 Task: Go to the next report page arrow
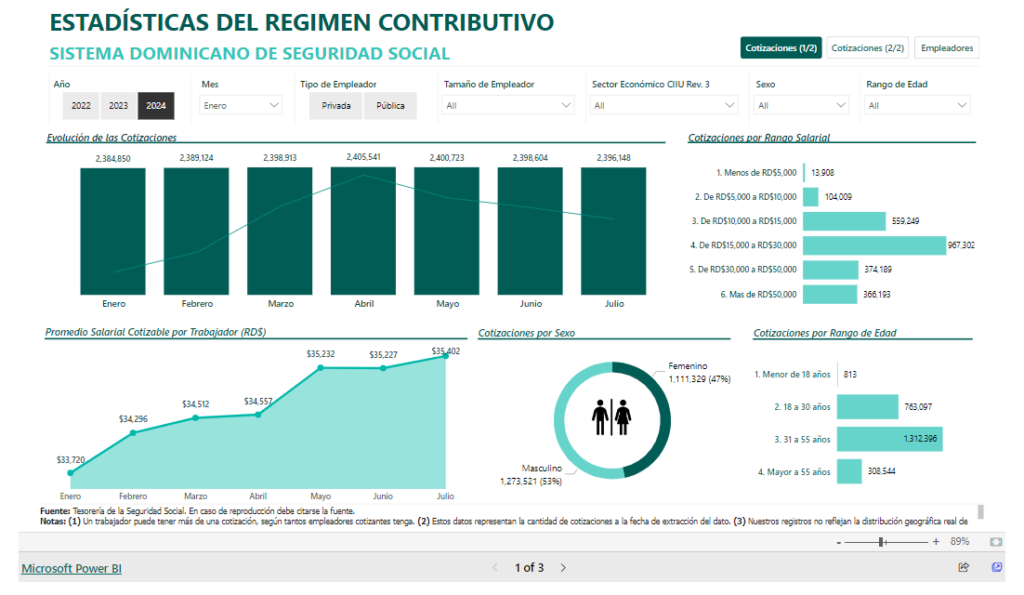(x=563, y=568)
